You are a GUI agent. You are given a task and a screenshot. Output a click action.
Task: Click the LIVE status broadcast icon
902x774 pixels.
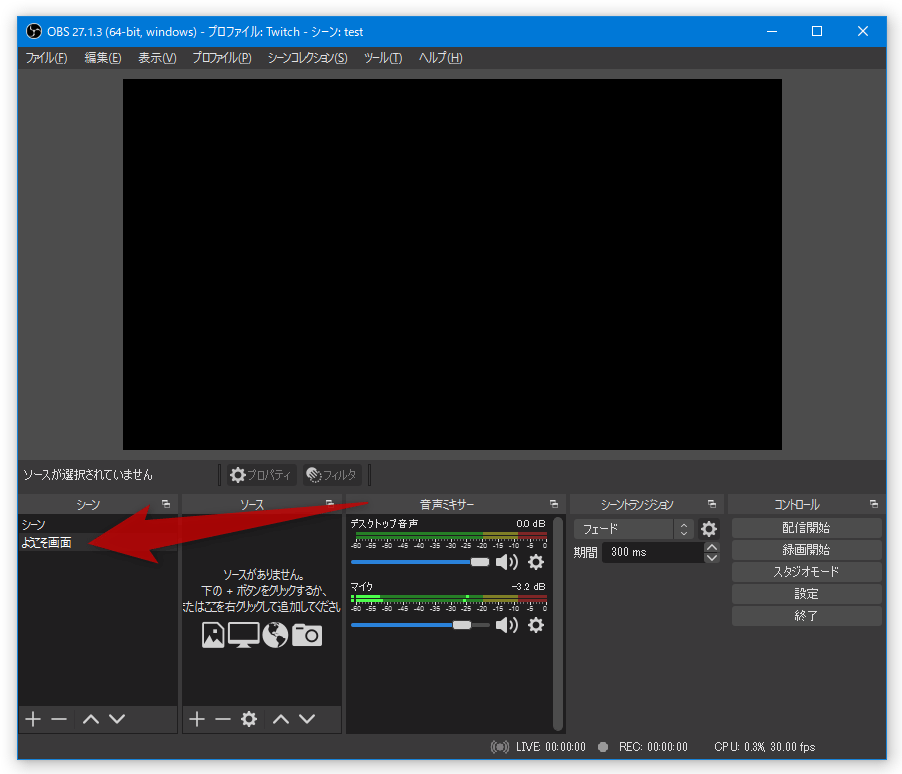coord(500,747)
